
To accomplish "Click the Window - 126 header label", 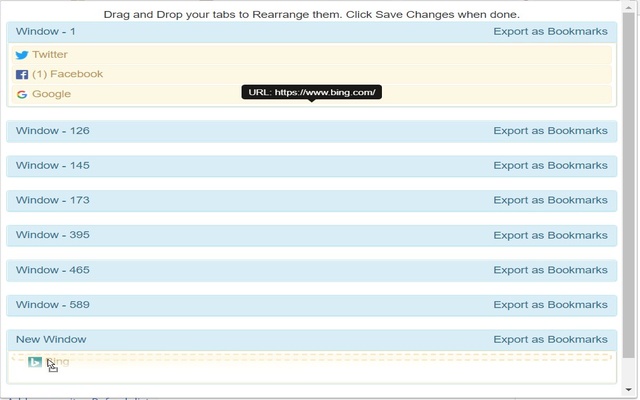I will pyautogui.click(x=53, y=131).
